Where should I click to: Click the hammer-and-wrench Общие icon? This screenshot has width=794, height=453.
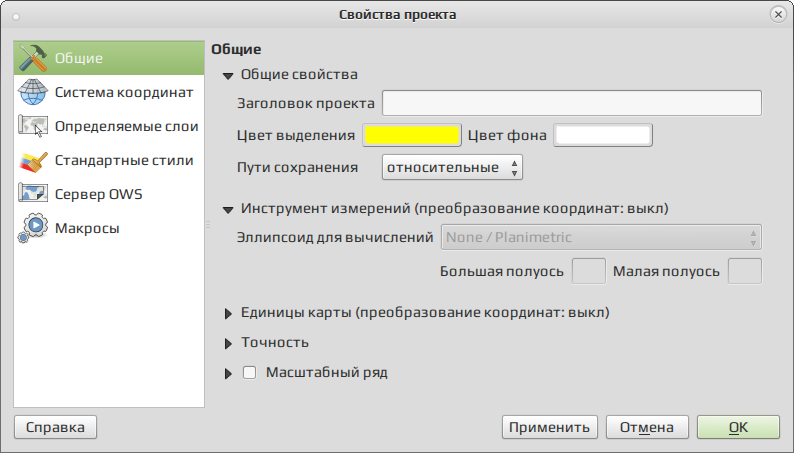coord(33,58)
